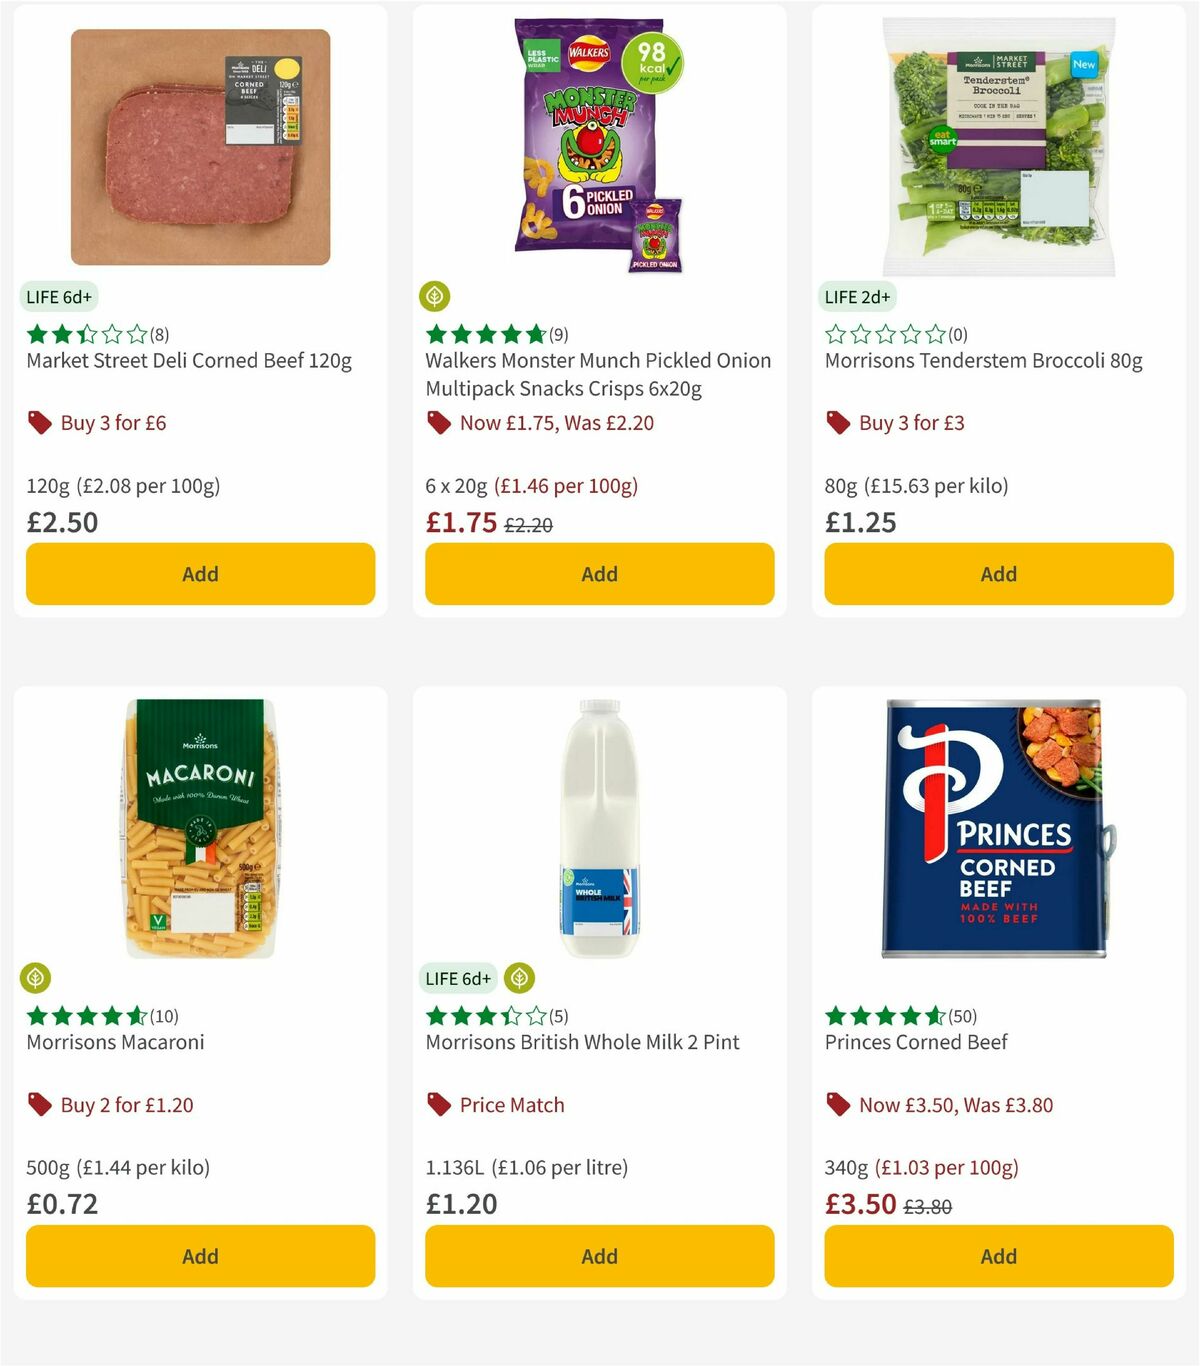Viewport: 1200px width, 1366px height.
Task: Open the Market Street Deli Corned Beef product page
Action: 189,361
